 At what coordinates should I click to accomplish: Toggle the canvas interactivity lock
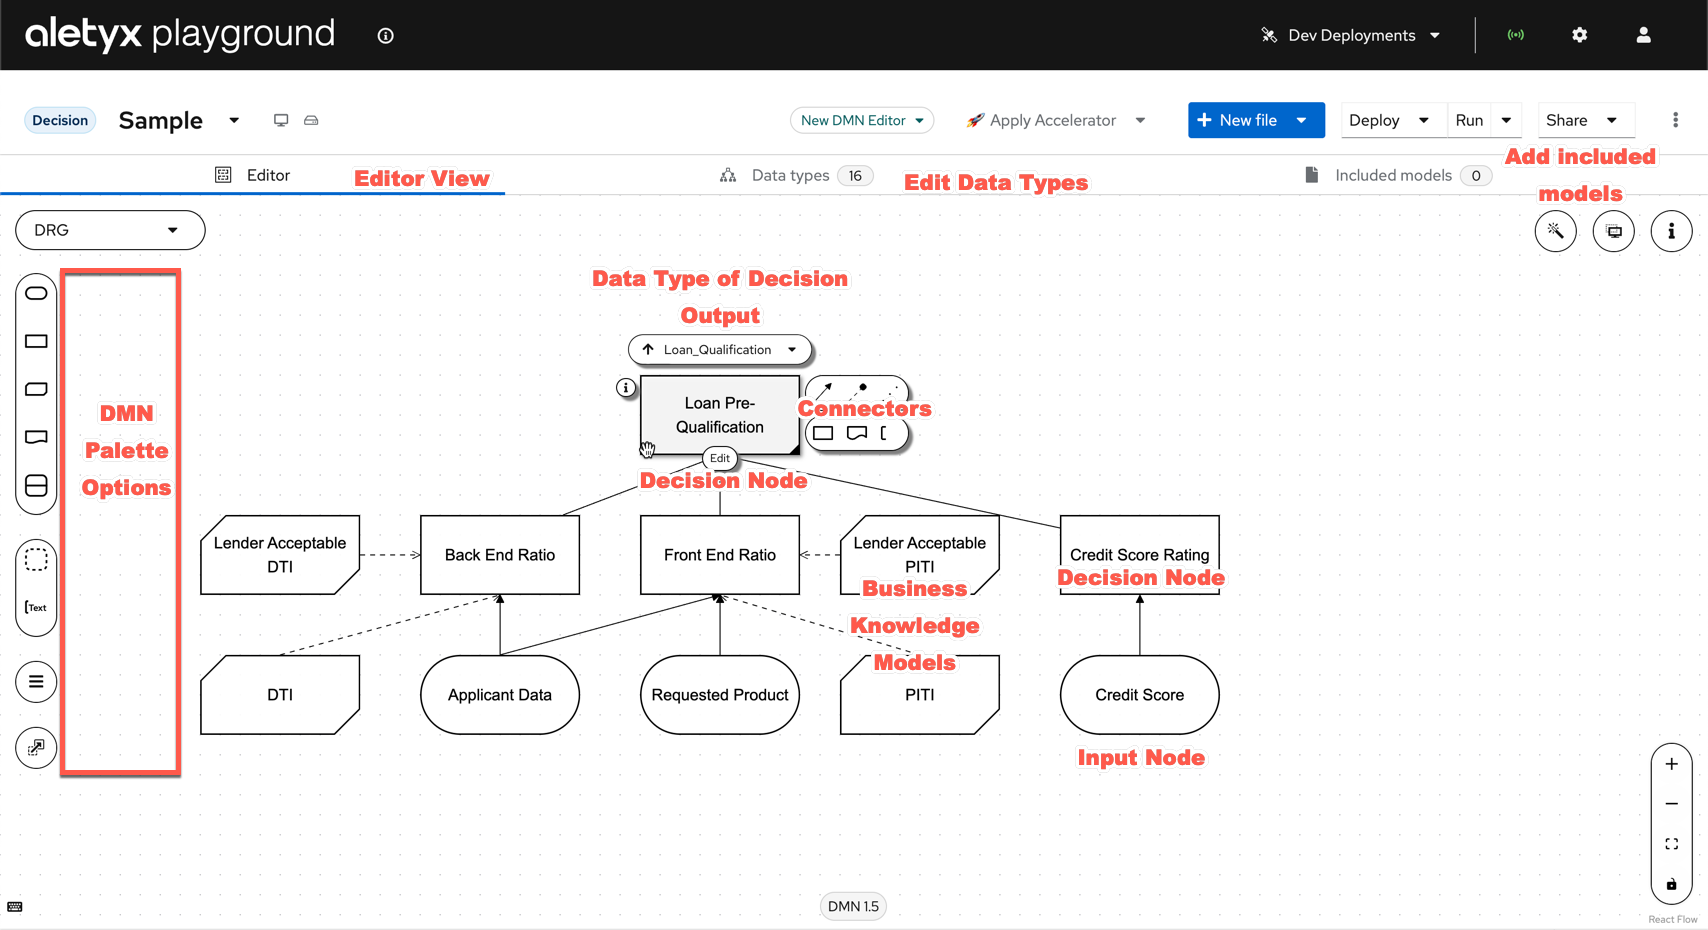point(1671,884)
